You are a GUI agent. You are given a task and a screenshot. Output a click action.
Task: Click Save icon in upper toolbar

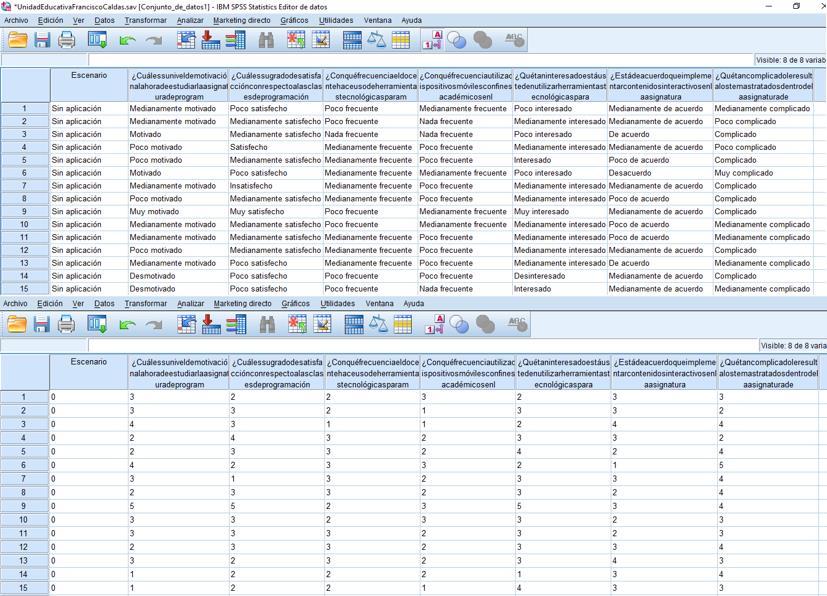42,40
